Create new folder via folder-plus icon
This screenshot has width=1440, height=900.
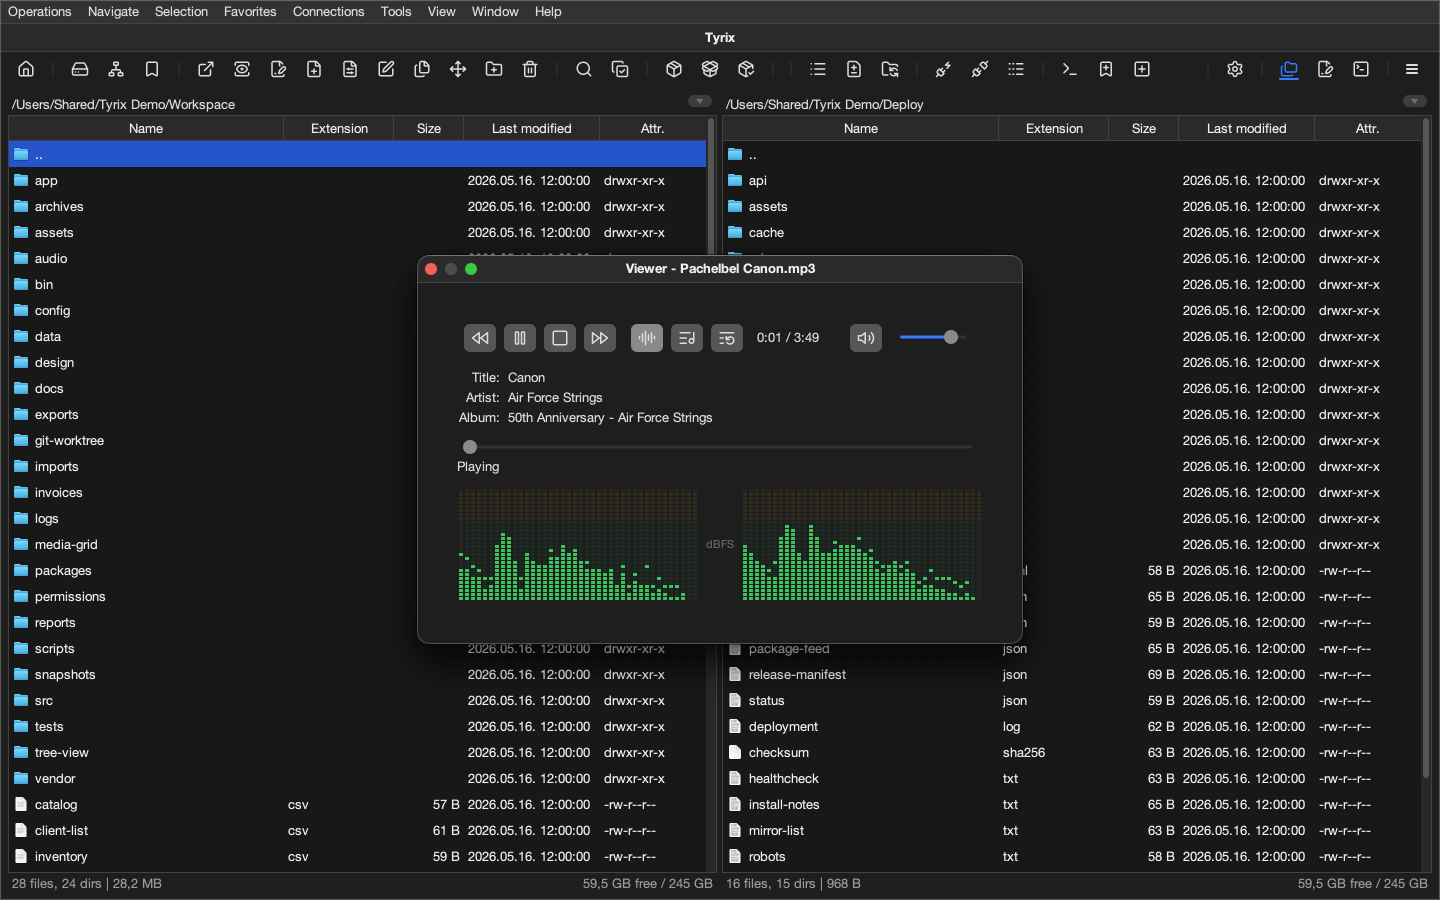[494, 69]
